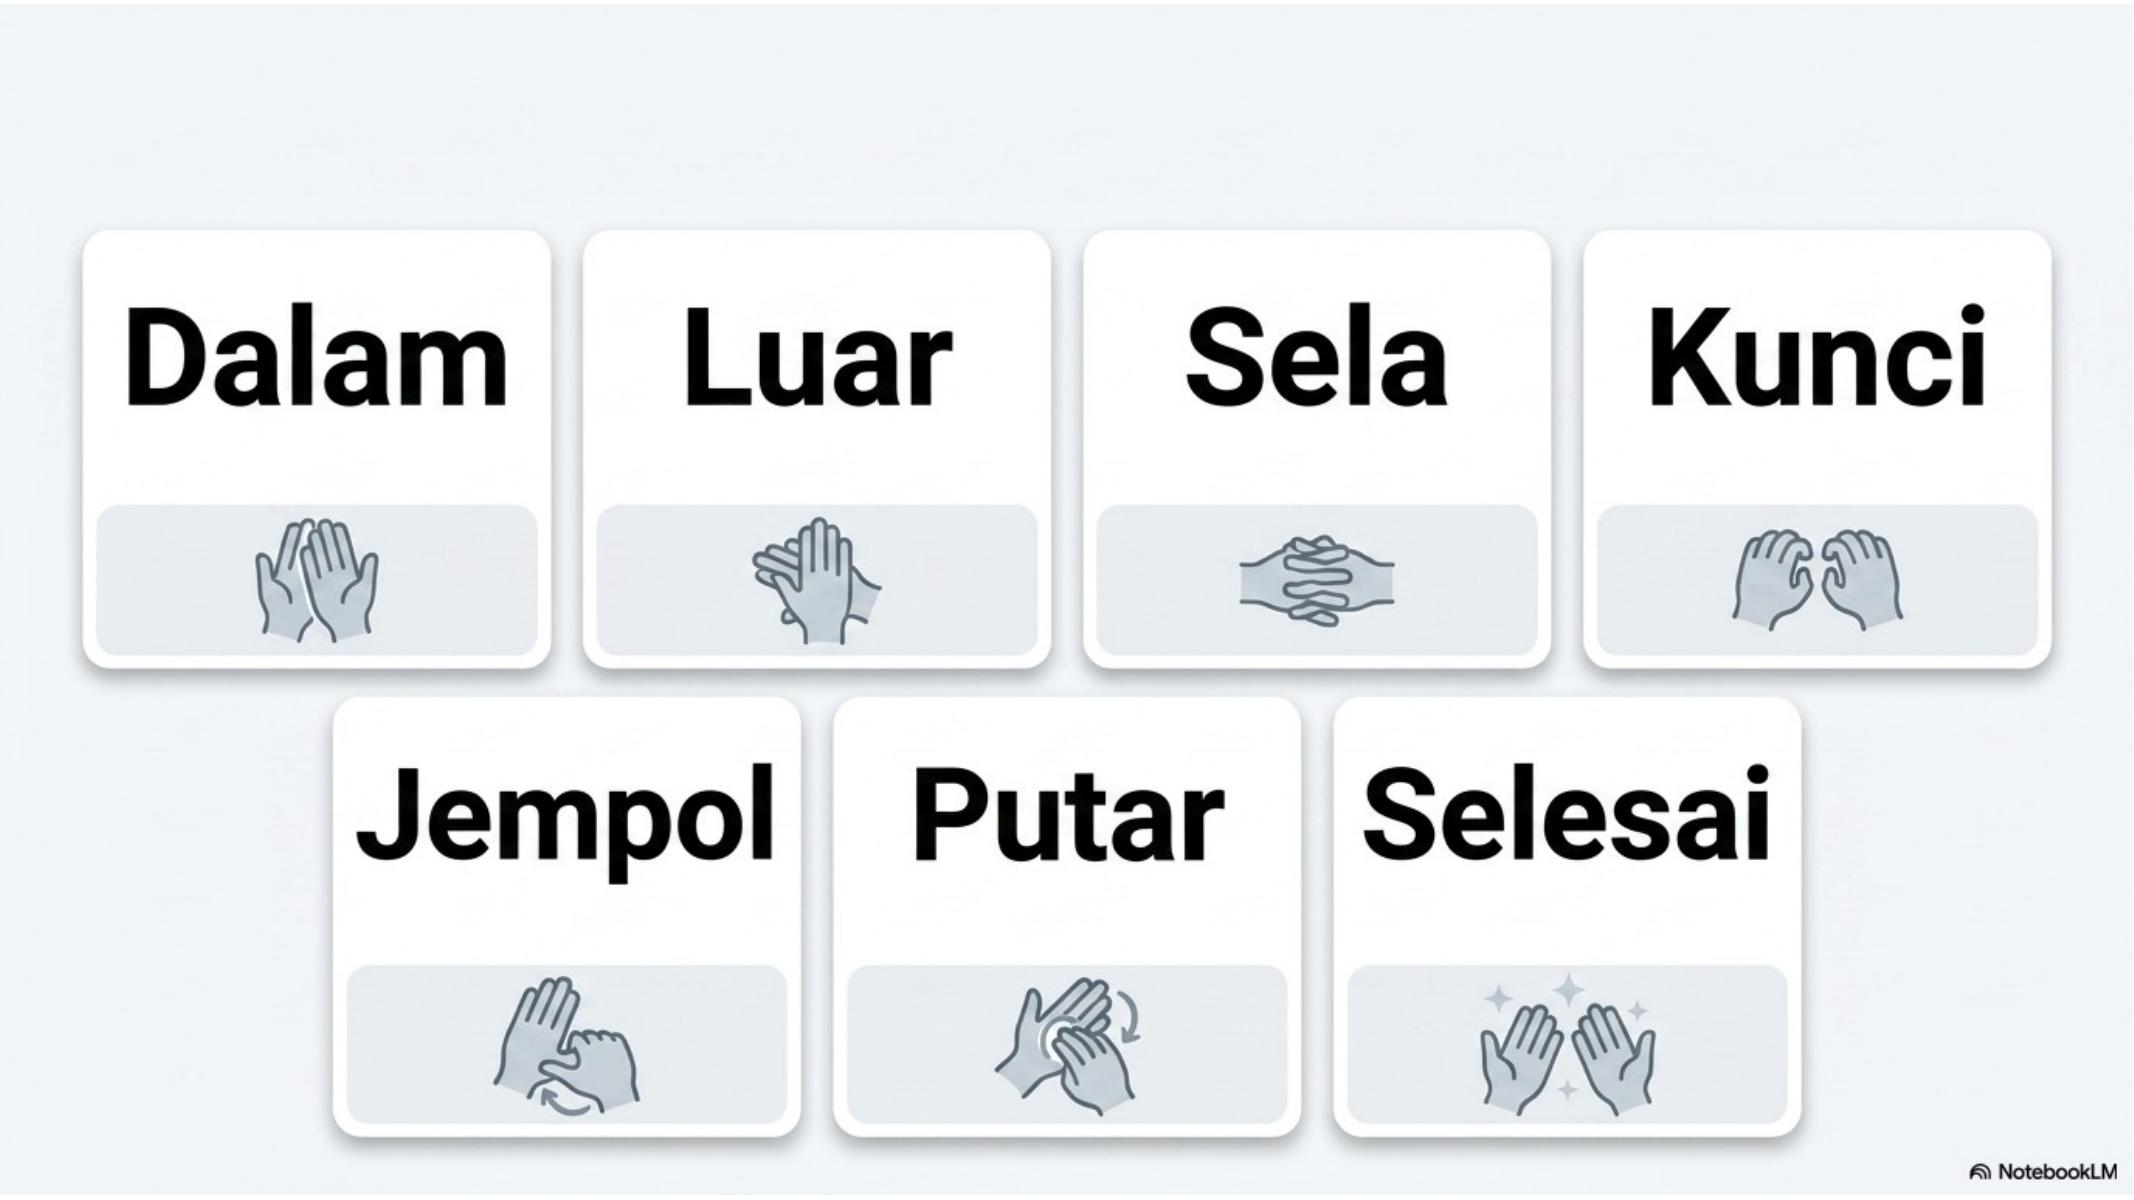This screenshot has width=2134, height=1200.
Task: Click the sparkling clean hands icon under Selesai
Action: tap(1567, 1046)
